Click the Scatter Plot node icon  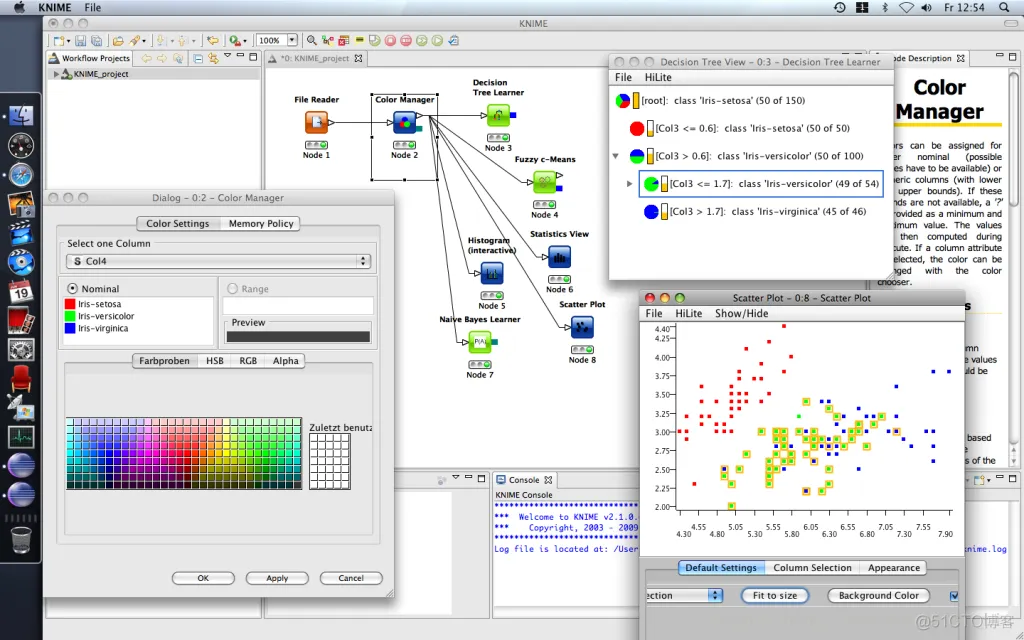tap(582, 327)
